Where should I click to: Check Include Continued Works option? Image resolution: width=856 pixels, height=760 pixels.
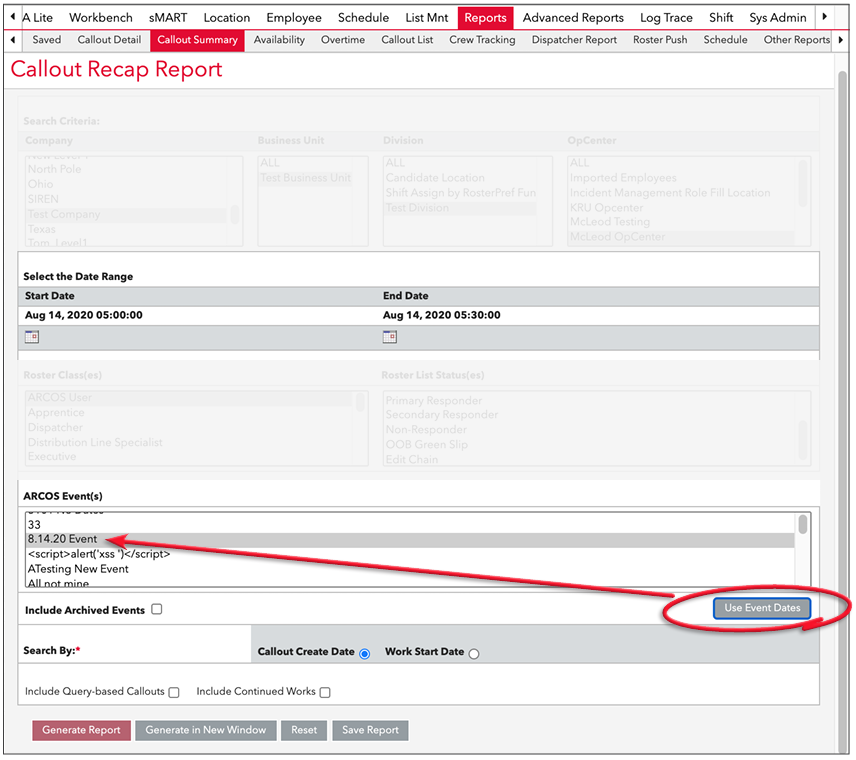click(325, 692)
